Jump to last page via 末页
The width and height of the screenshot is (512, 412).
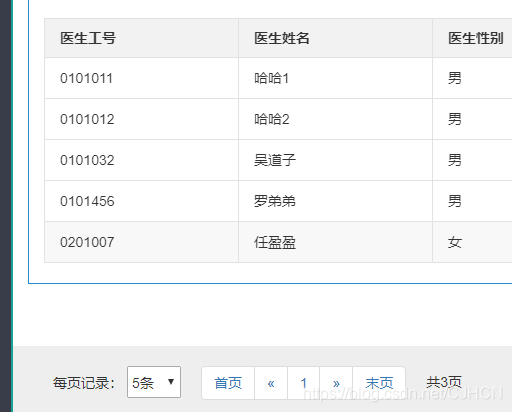coord(379,383)
